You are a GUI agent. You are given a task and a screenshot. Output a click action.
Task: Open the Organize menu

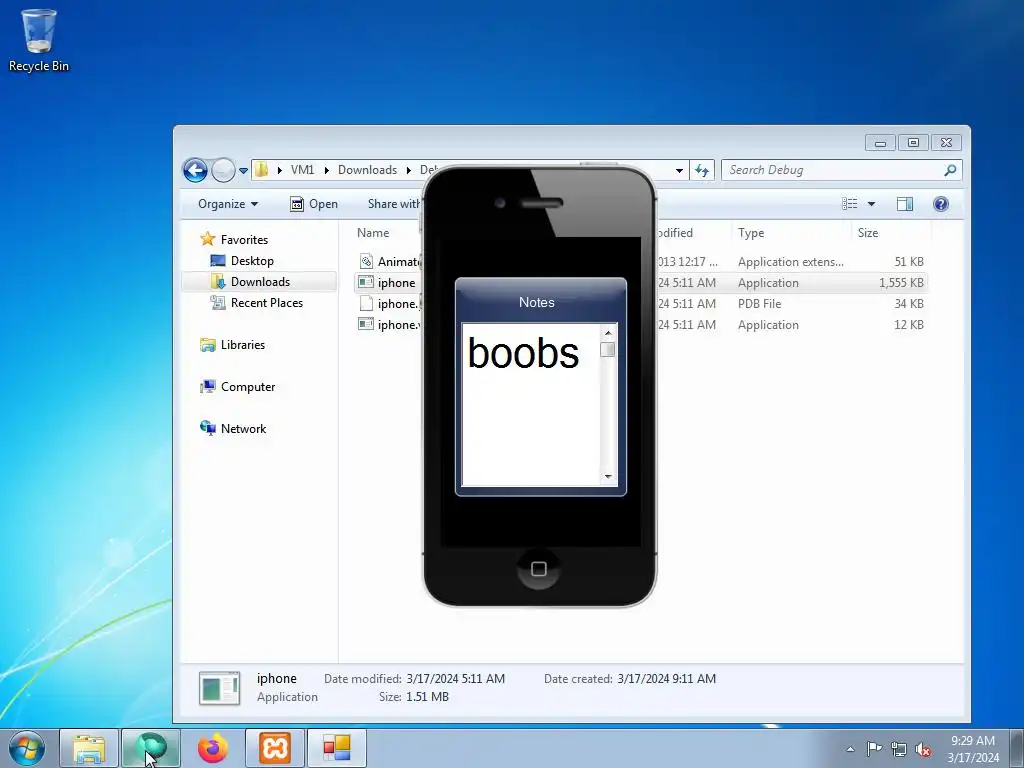pos(228,204)
